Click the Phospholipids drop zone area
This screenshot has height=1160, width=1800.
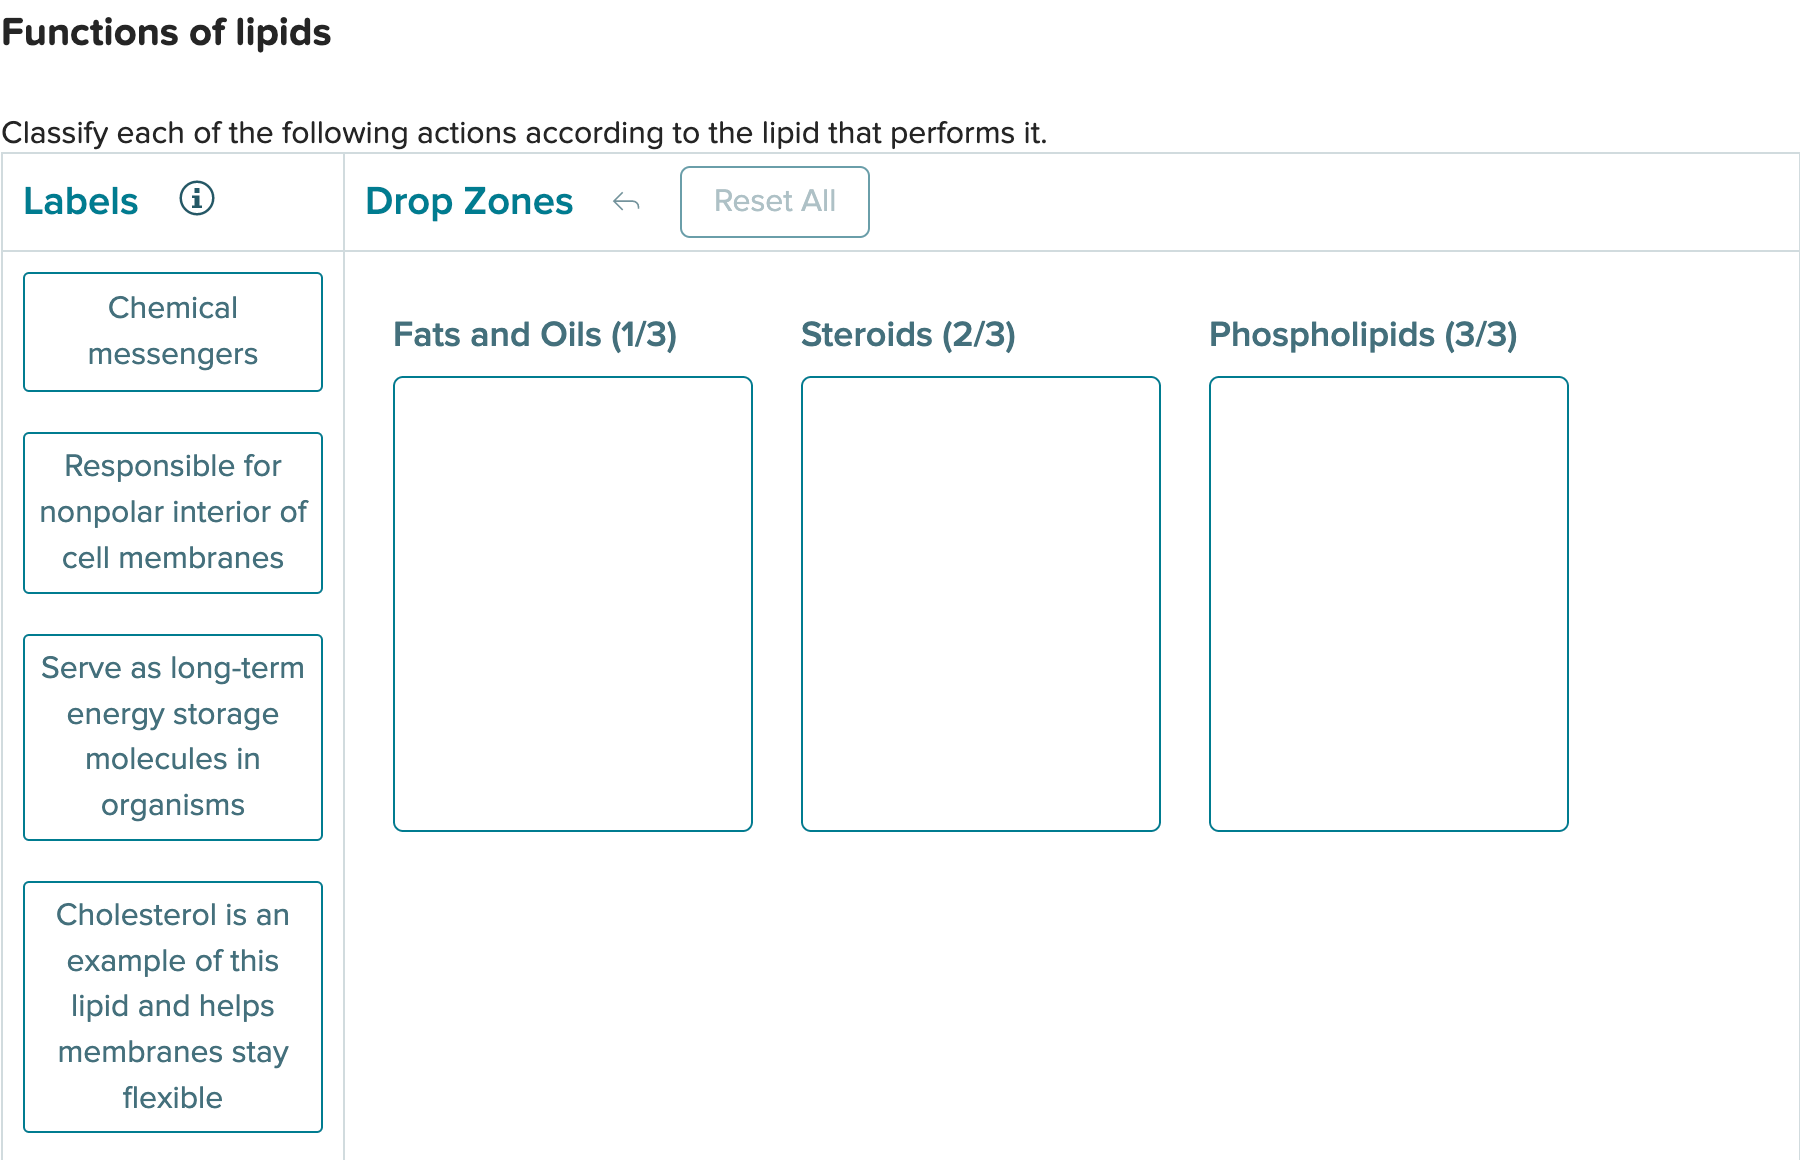pos(1388,600)
